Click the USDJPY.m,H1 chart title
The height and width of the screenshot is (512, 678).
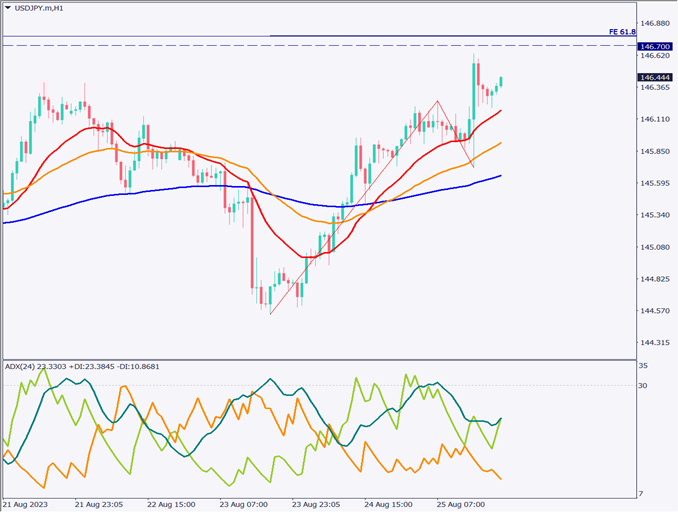pyautogui.click(x=40, y=9)
